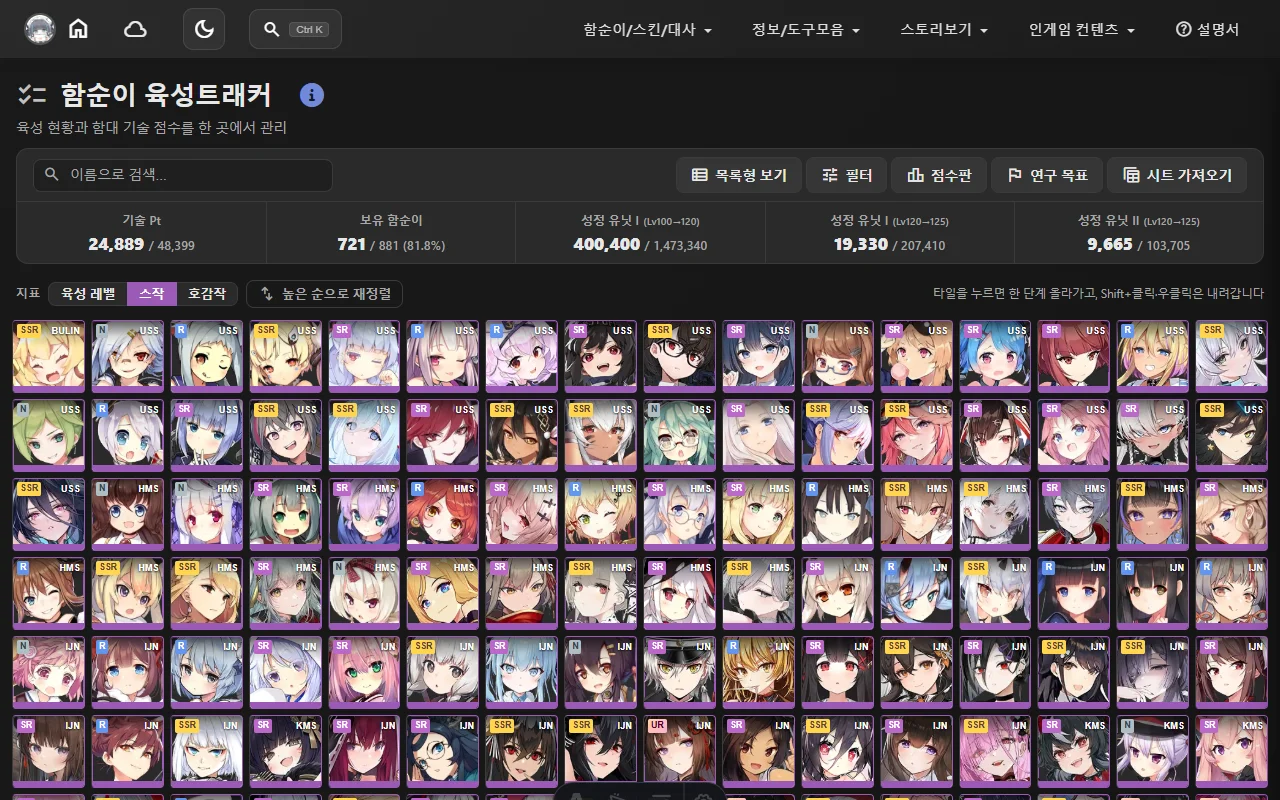Click the 성정 유닛 II value 9,665

tap(1110, 244)
